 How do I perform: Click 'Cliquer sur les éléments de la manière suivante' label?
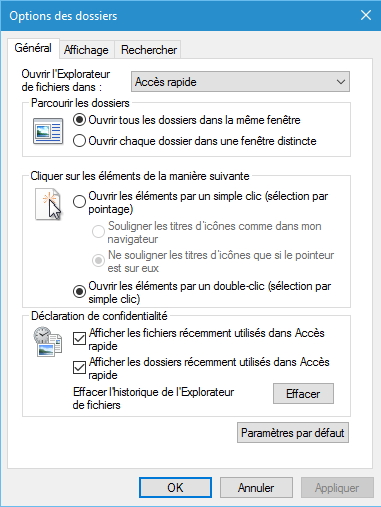pyautogui.click(x=140, y=176)
